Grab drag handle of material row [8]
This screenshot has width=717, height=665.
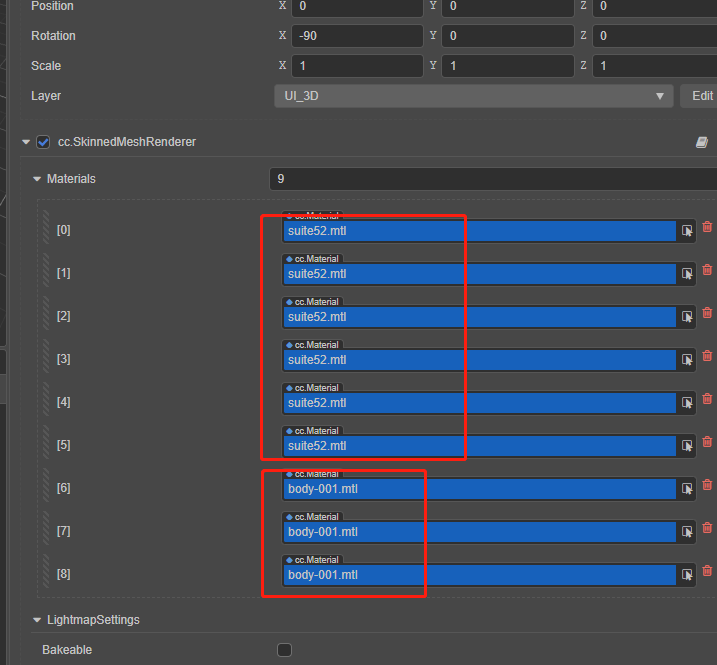[x=46, y=571]
